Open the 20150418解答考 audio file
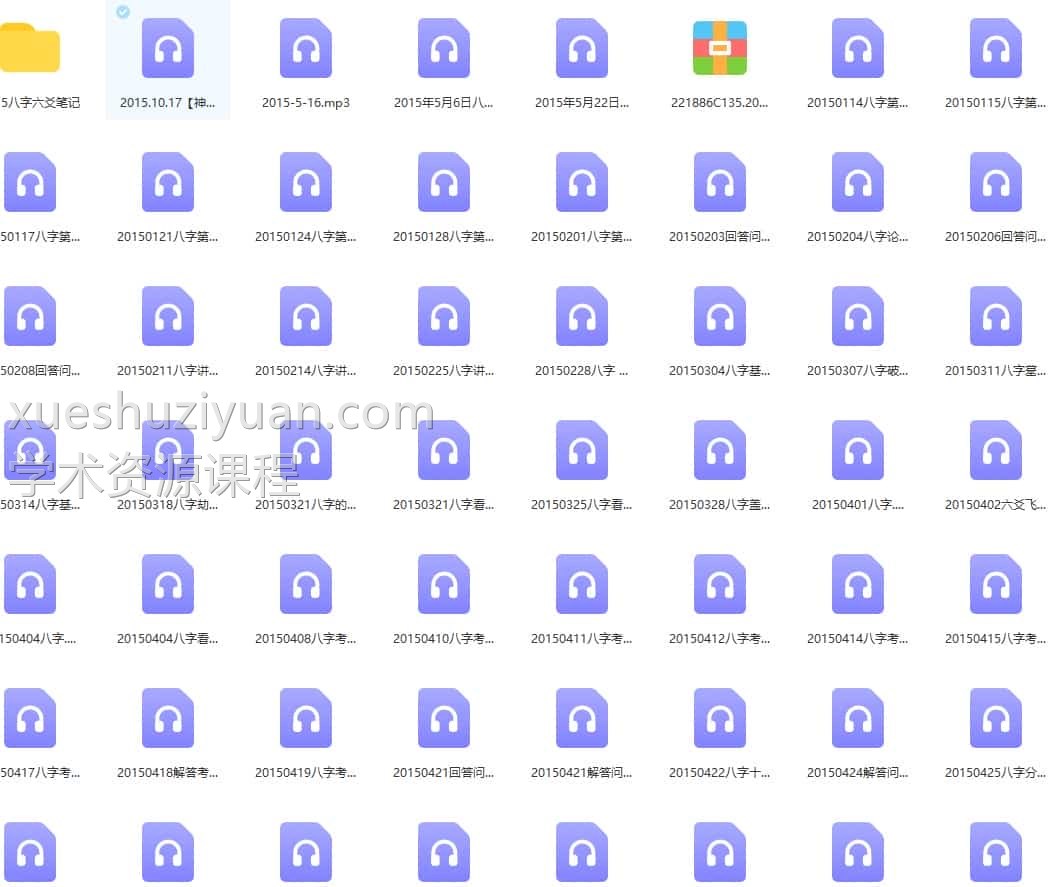The height and width of the screenshot is (887, 1064). [x=167, y=717]
